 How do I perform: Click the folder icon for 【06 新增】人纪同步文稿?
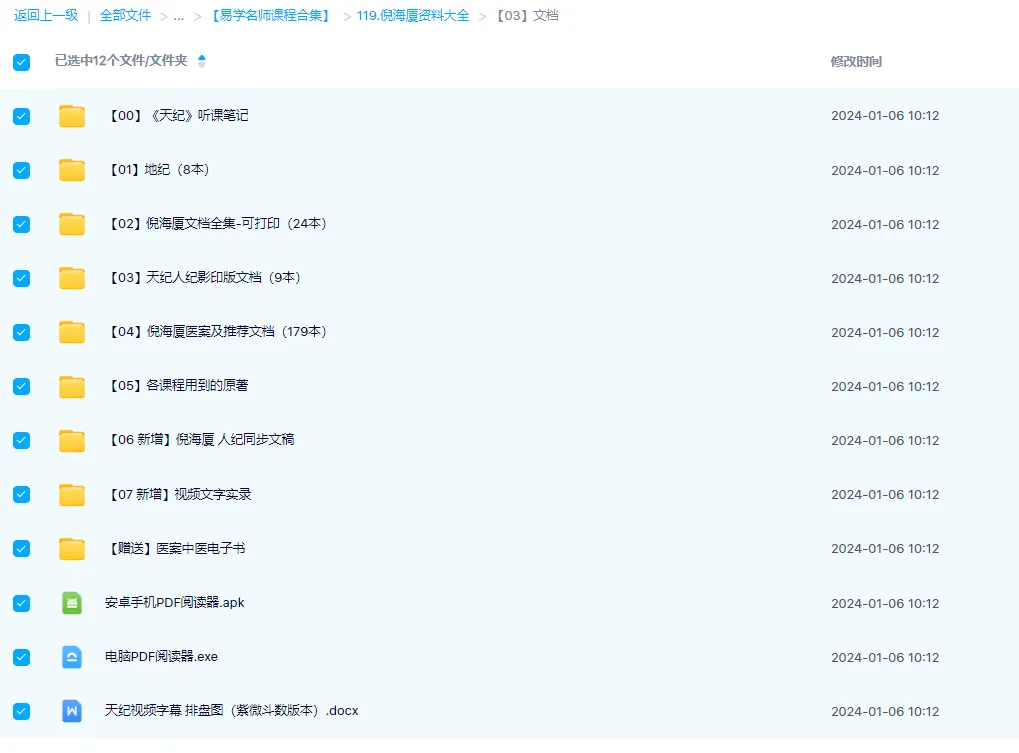tap(71, 440)
